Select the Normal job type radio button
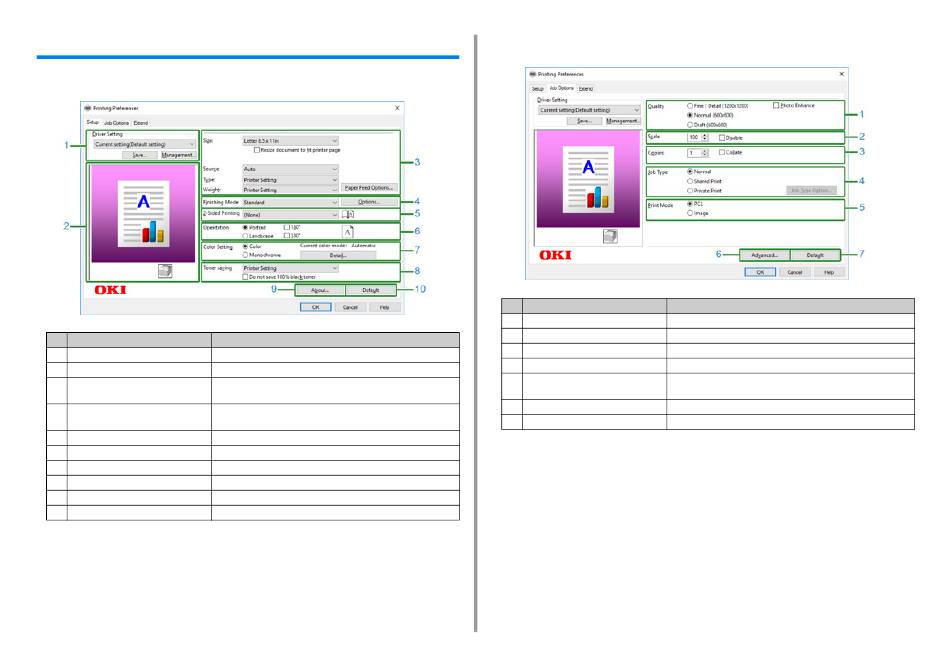 pos(689,171)
